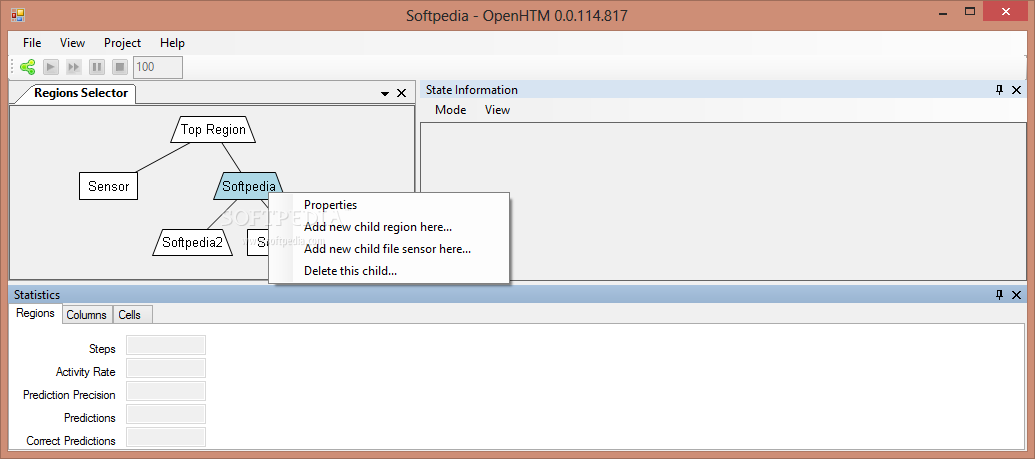
Task: Close the State Information panel
Action: pos(1017,90)
